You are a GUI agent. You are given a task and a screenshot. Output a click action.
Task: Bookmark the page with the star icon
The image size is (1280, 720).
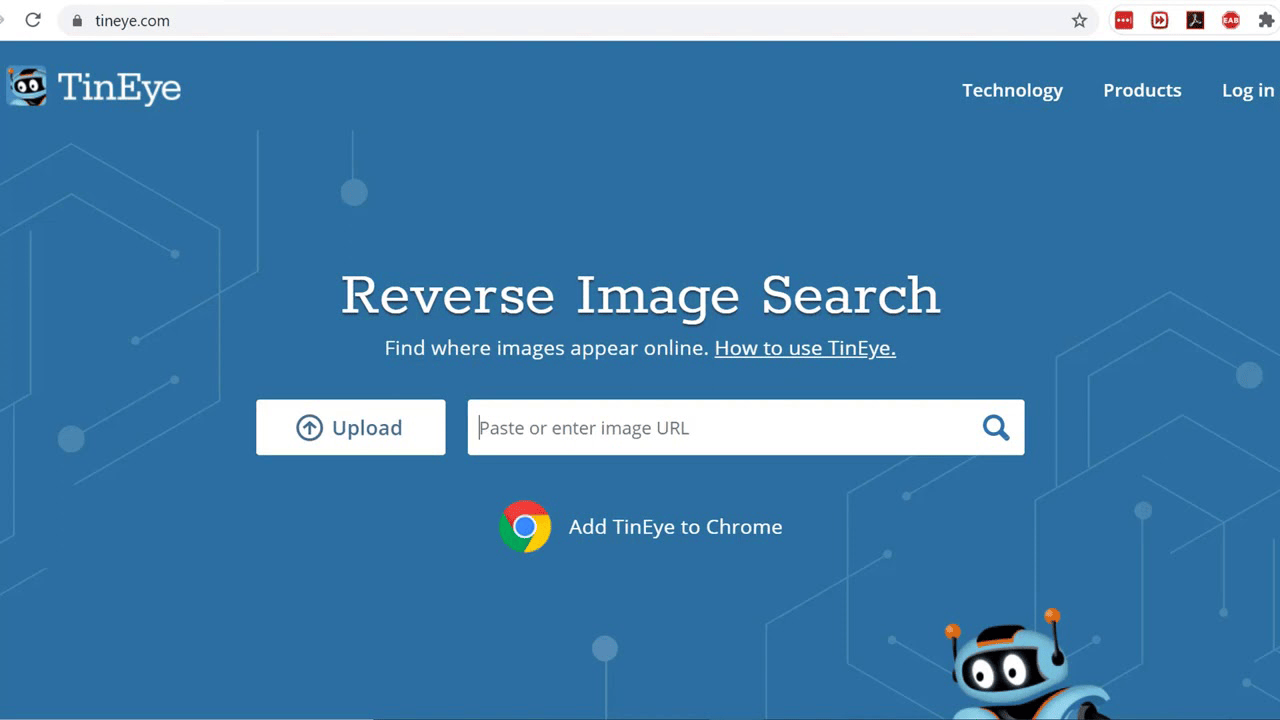[x=1079, y=20]
